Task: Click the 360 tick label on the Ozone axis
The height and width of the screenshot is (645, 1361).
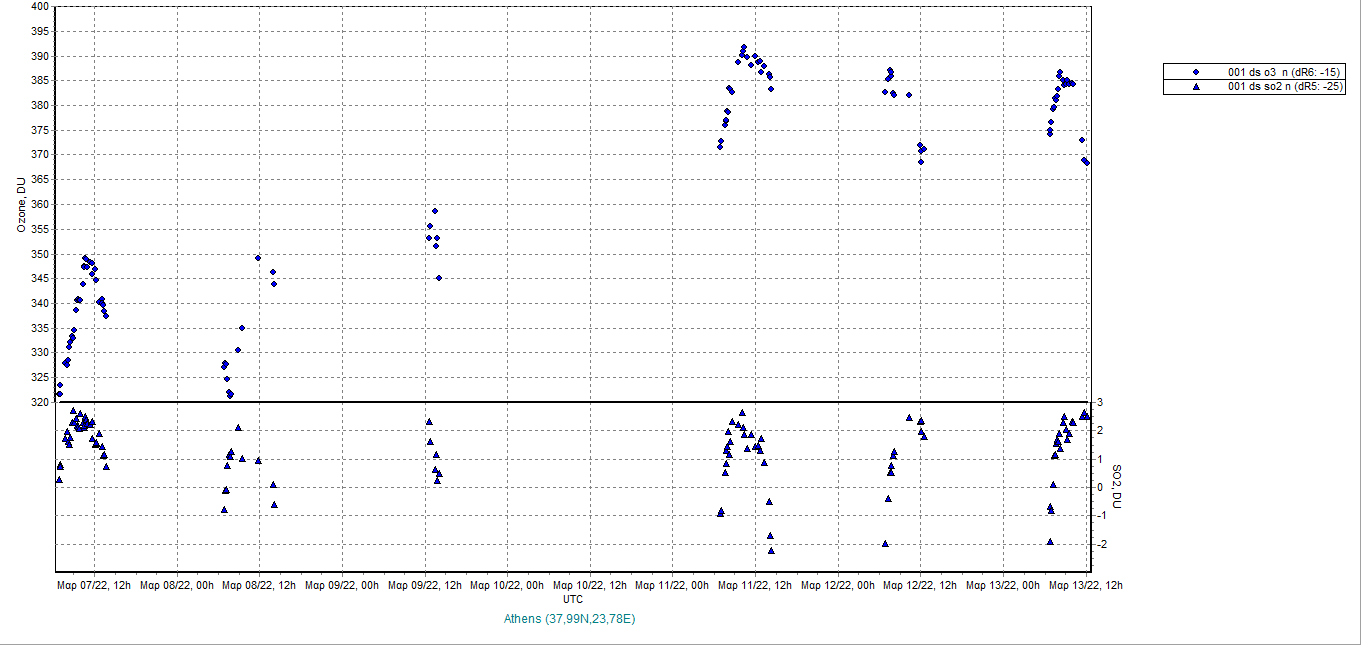Action: tap(39, 204)
